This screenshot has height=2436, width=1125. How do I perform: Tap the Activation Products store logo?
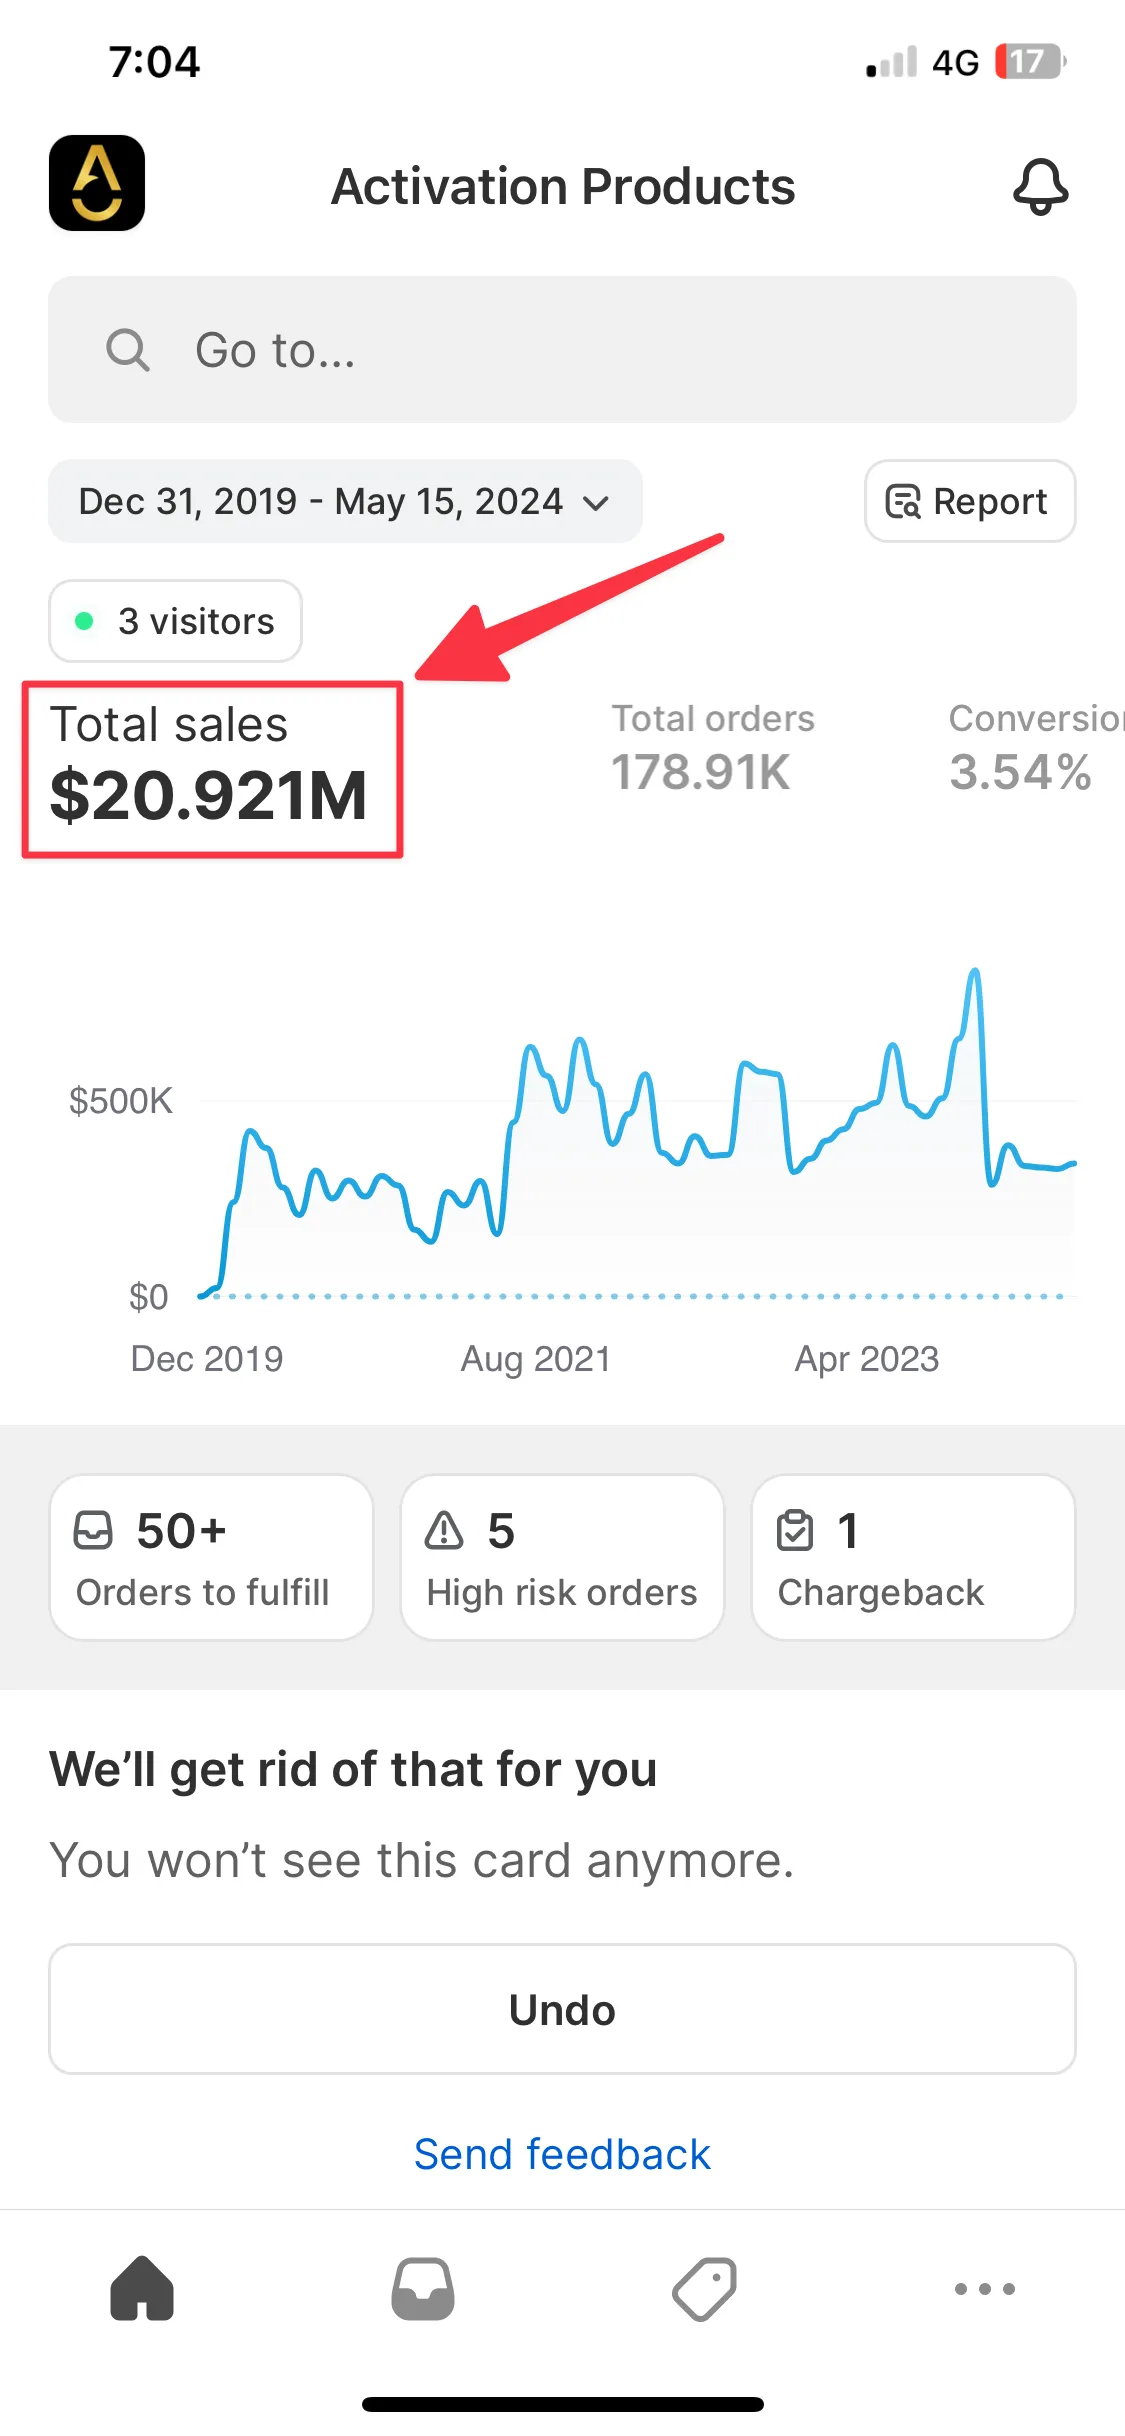pyautogui.click(x=97, y=183)
